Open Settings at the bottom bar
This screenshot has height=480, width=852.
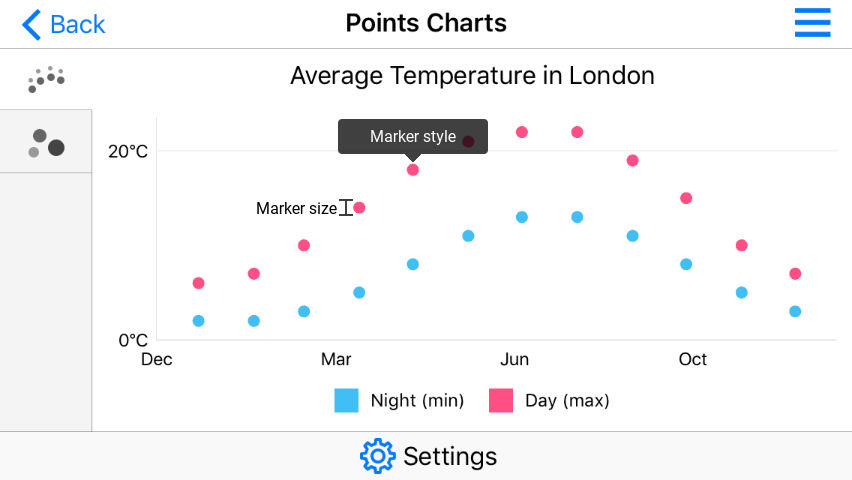[450, 456]
